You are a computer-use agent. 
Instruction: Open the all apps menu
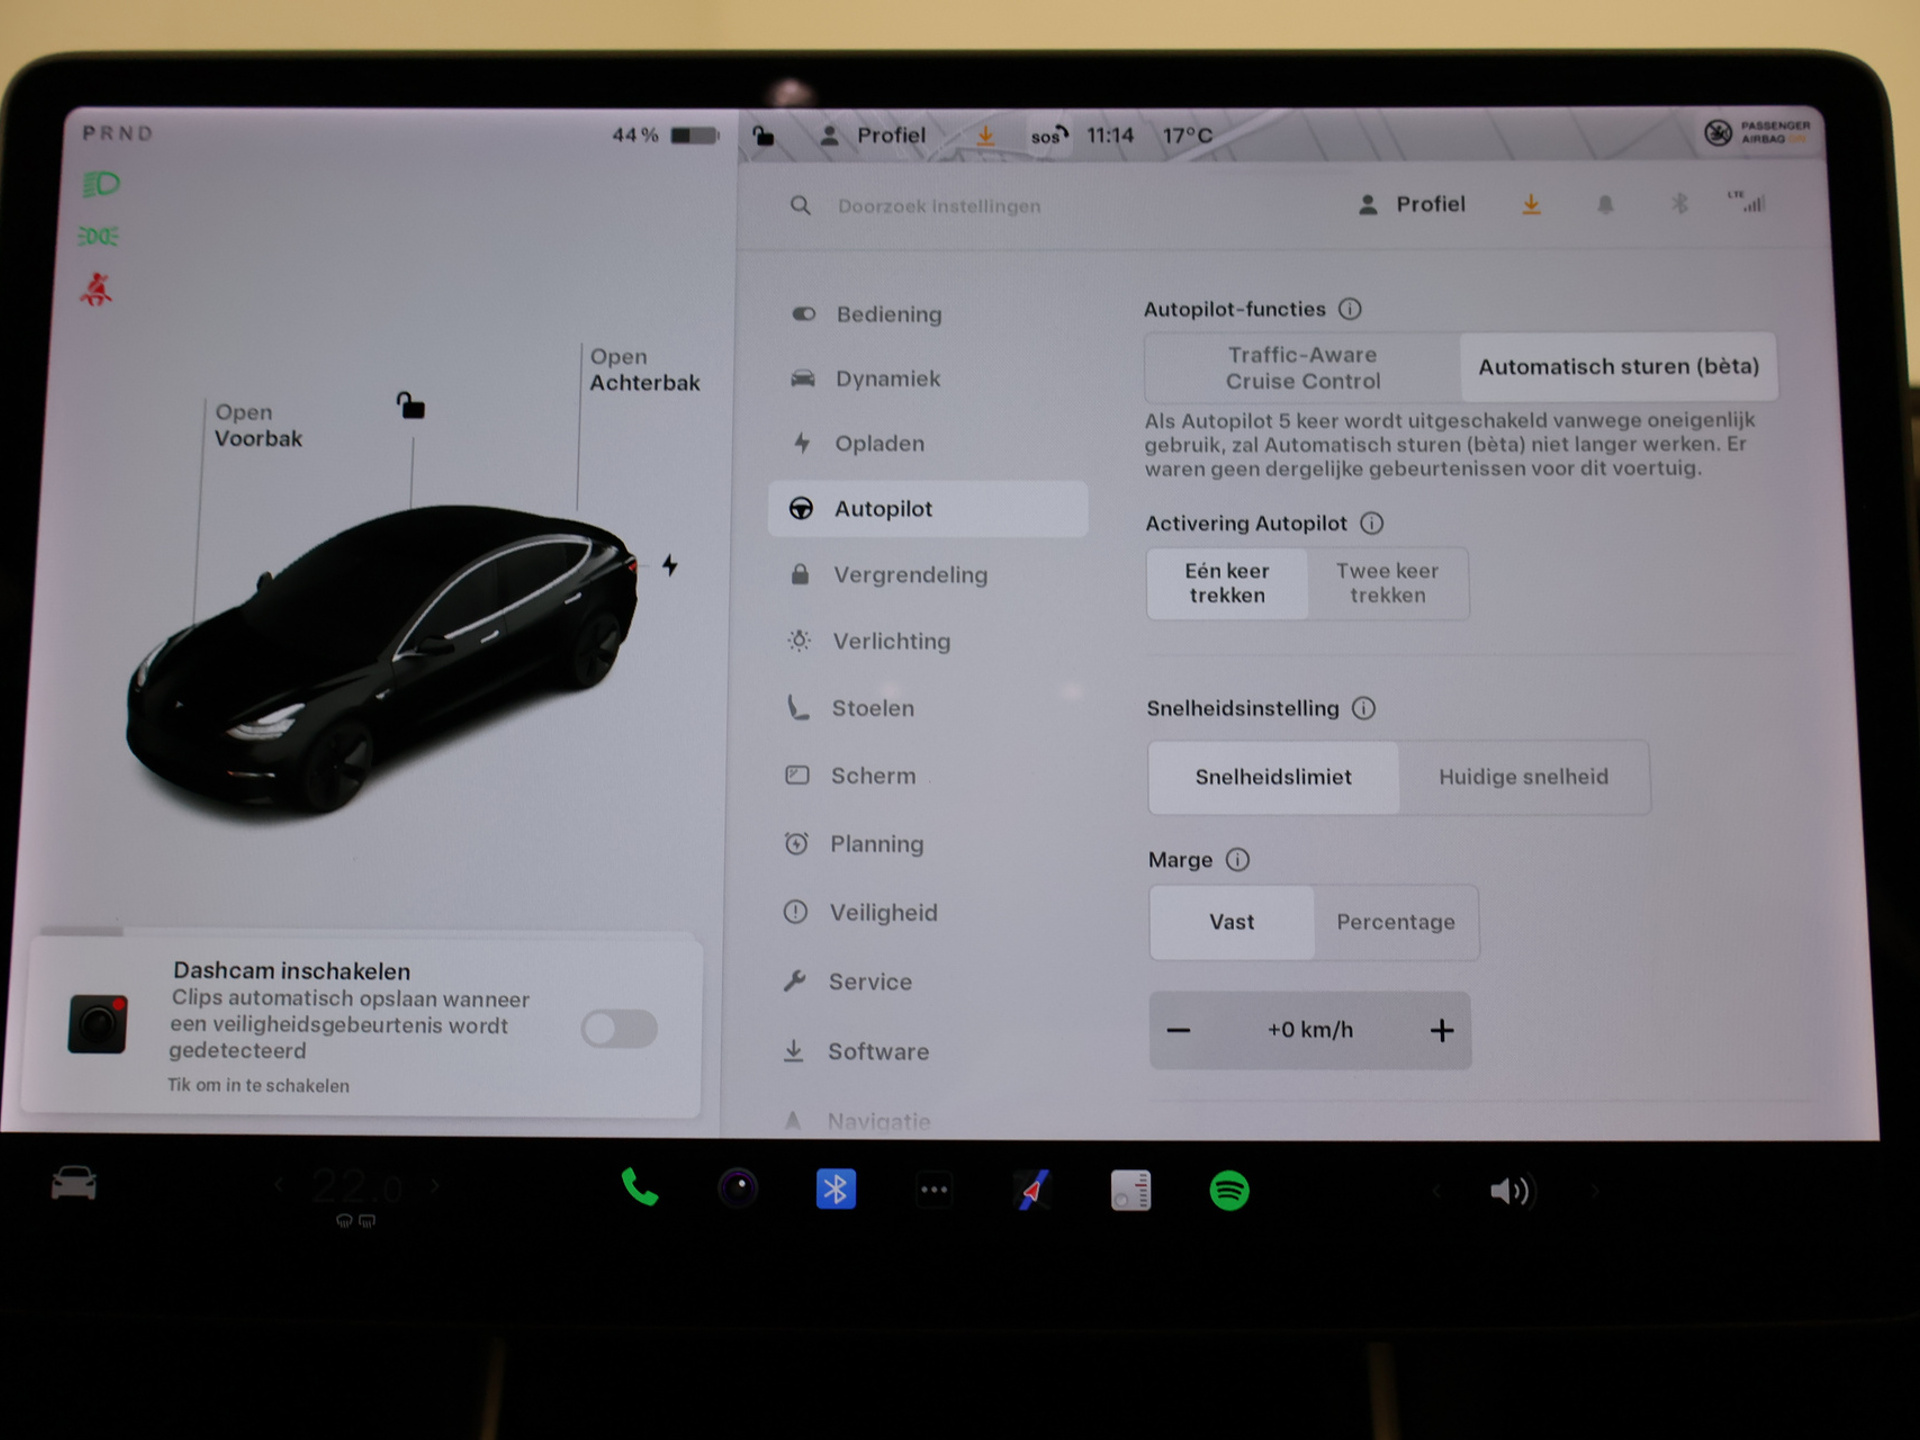tap(934, 1190)
